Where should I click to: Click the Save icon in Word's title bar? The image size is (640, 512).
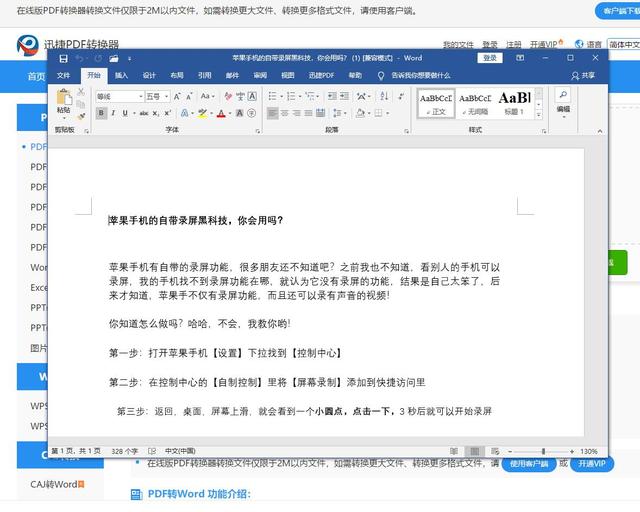coord(63,59)
